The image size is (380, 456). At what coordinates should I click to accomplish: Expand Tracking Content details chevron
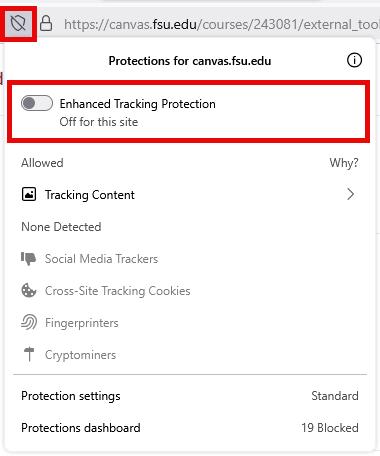click(351, 194)
